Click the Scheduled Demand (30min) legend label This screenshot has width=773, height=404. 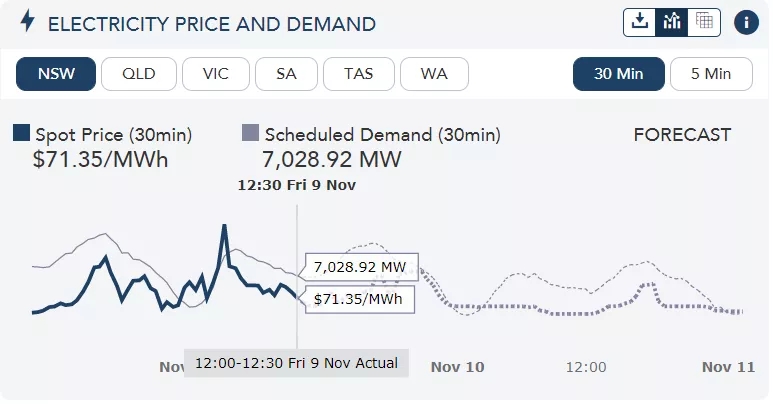(382, 134)
